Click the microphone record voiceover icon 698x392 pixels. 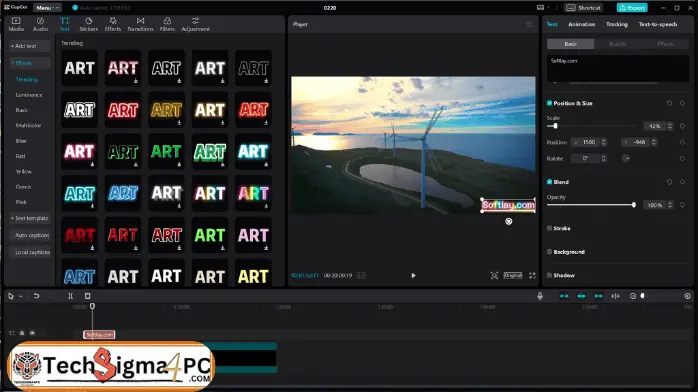[x=540, y=296]
